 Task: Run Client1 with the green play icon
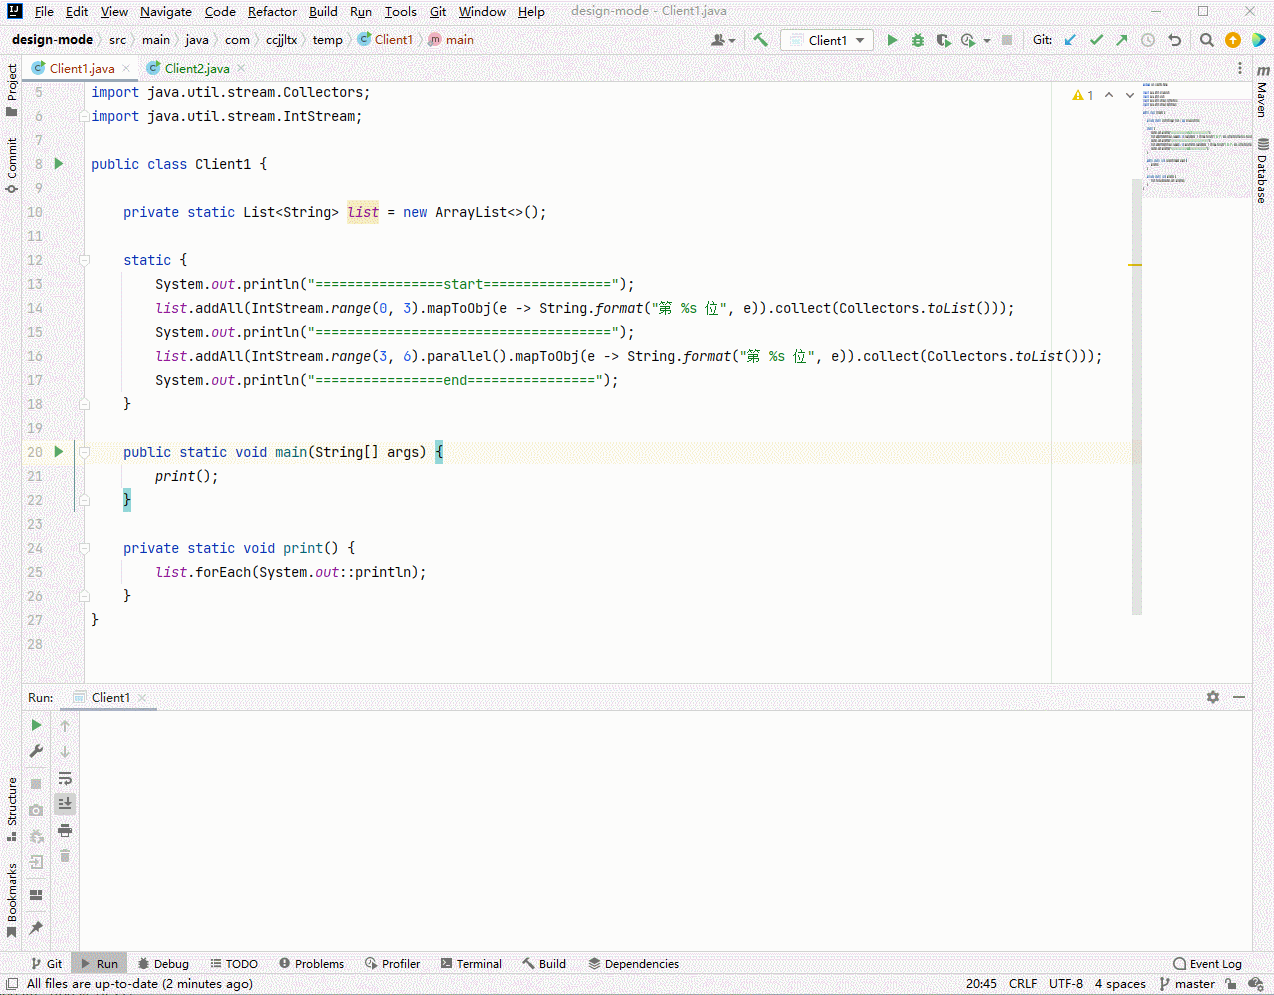[892, 40]
